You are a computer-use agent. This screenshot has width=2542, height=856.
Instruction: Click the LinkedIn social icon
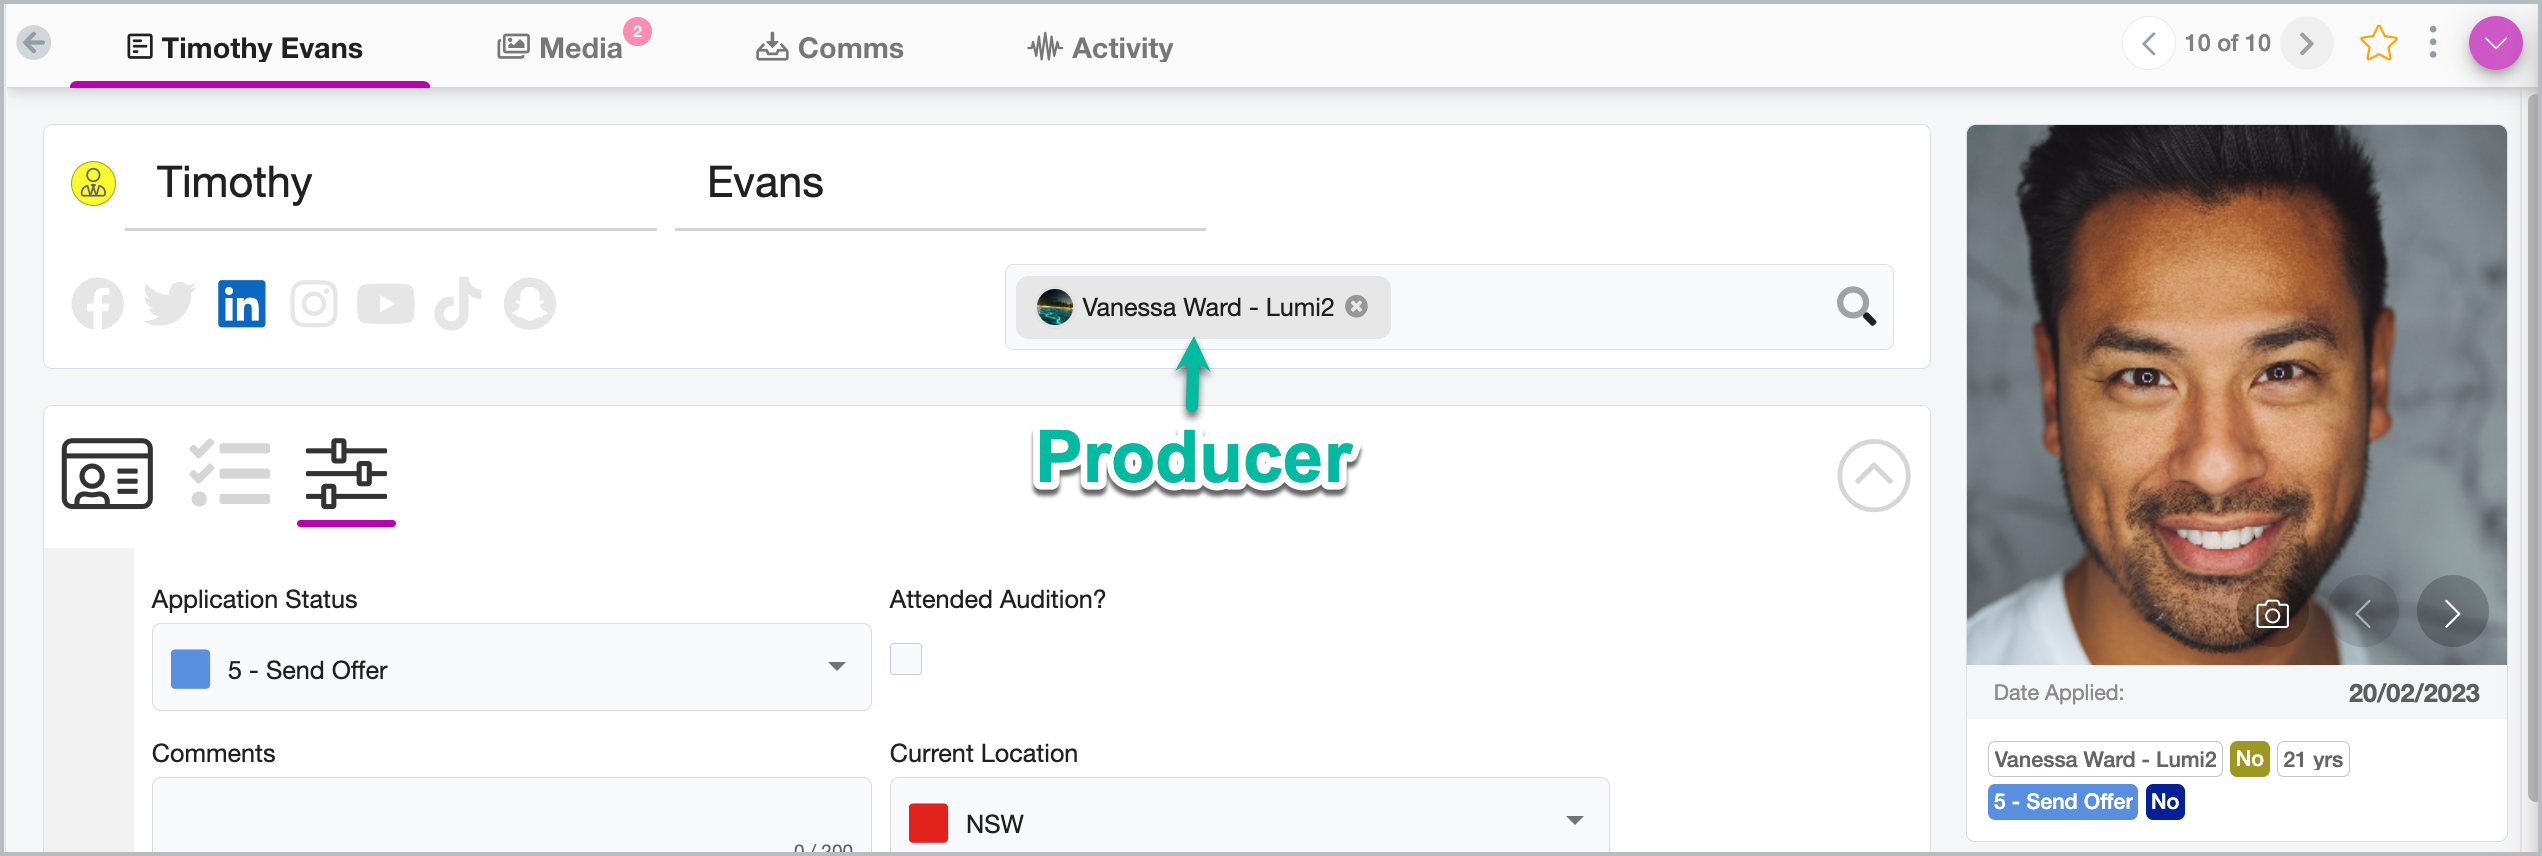(241, 304)
